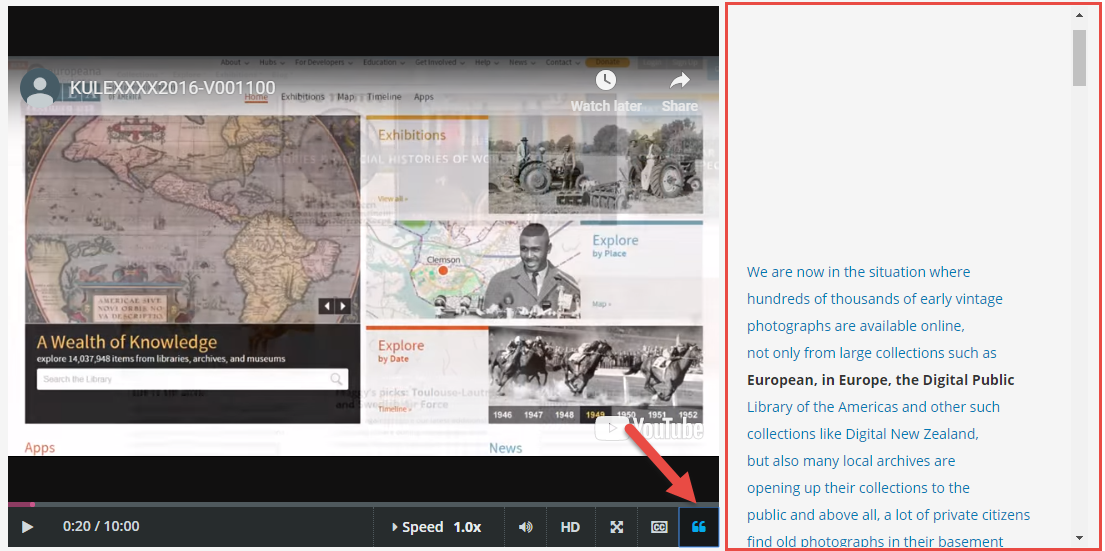This screenshot has width=1105, height=551.
Task: Click highlighted line 'European, in Europe, the Digital Public'
Action: pyautogui.click(x=880, y=380)
